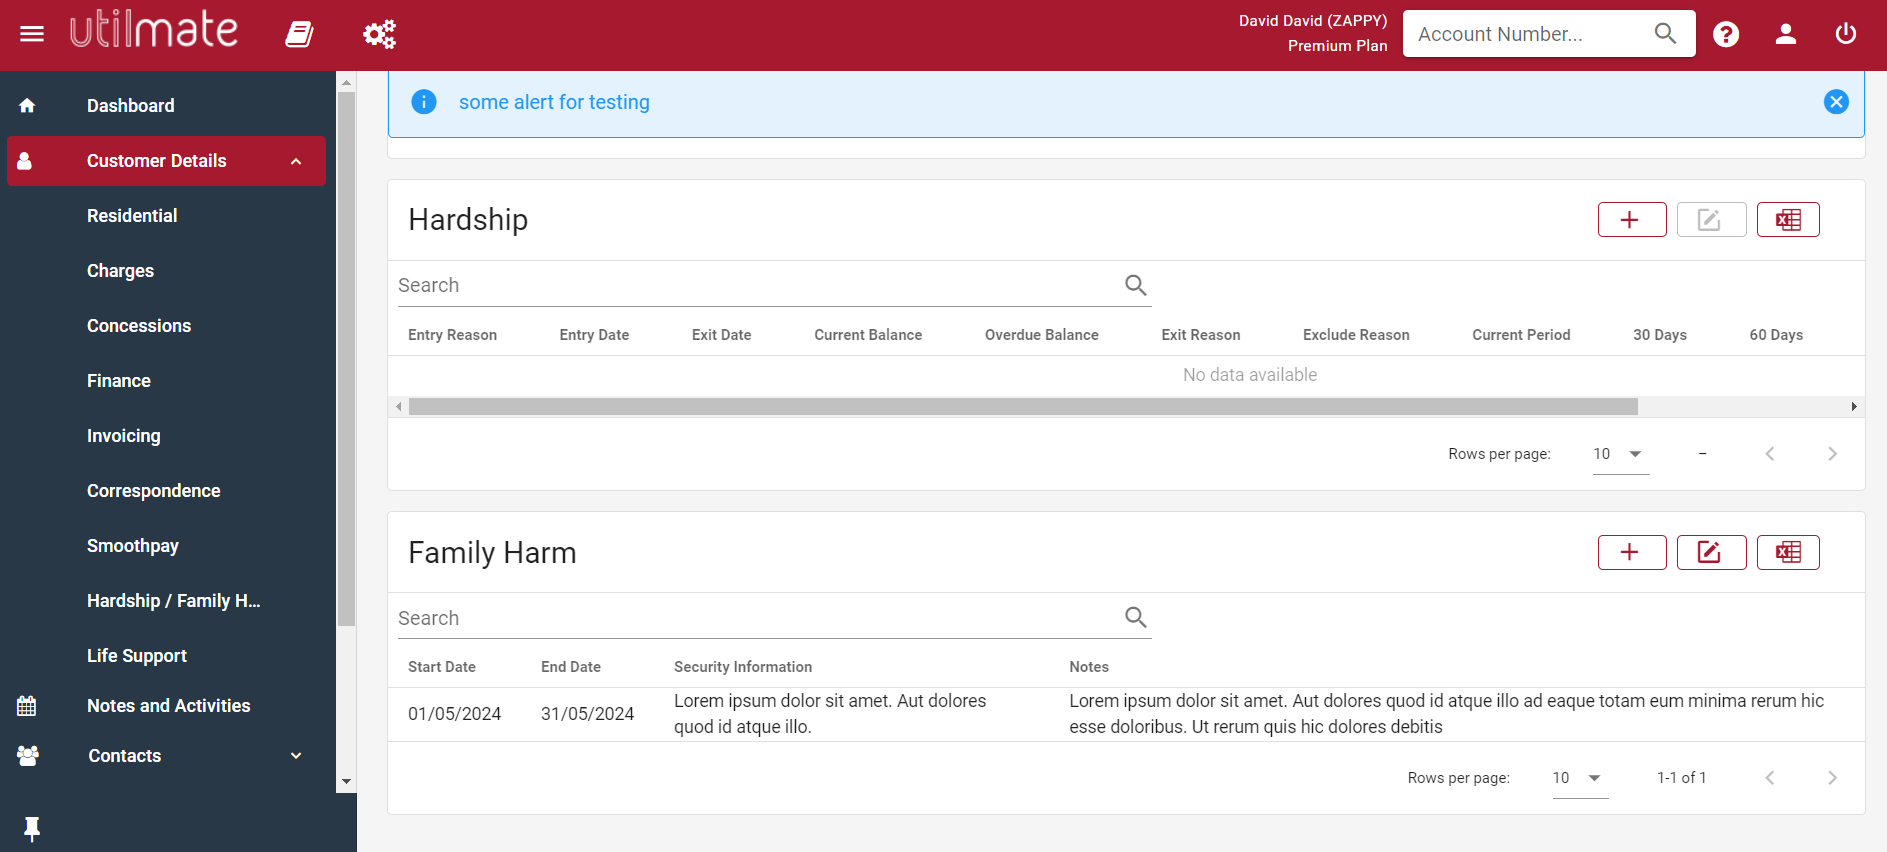Export Hardship table to Excel
This screenshot has height=852, width=1887.
(1787, 220)
